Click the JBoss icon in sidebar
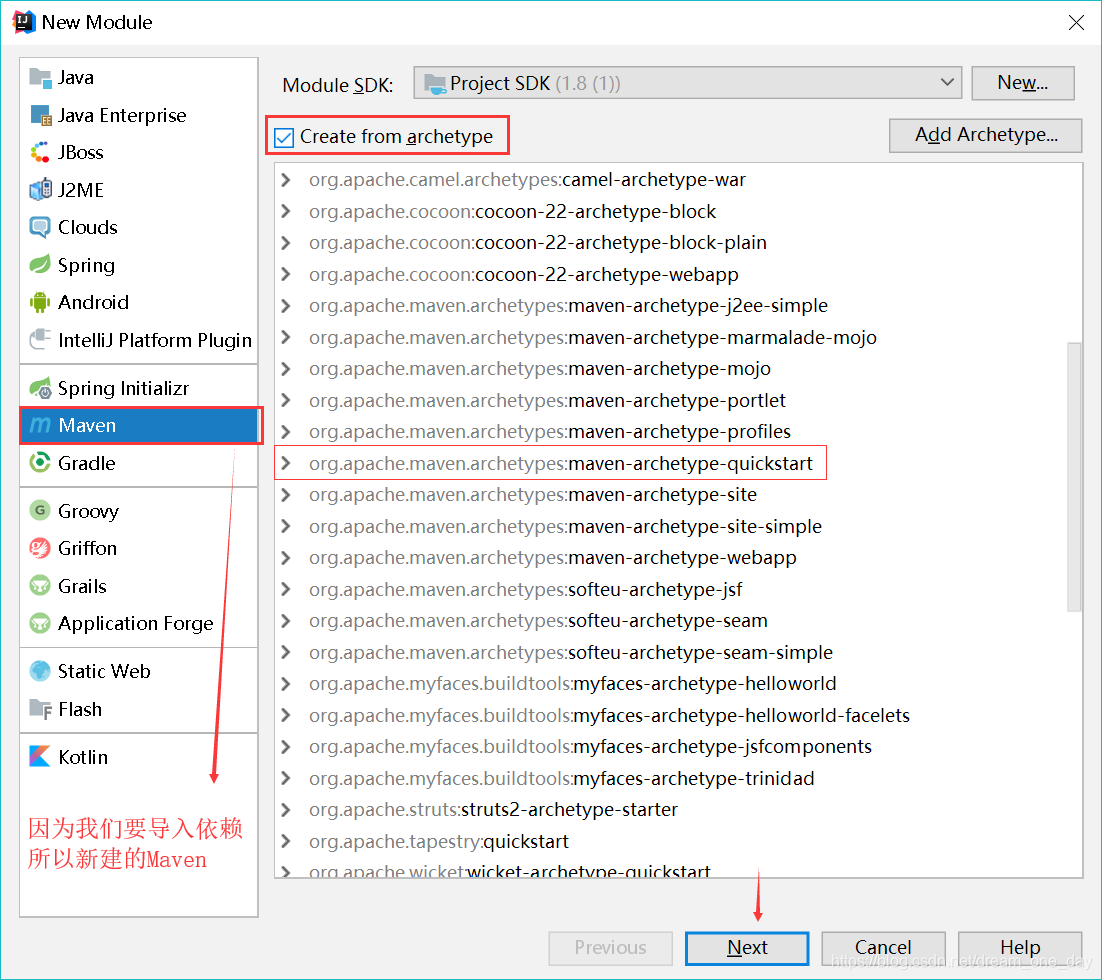Screen dimensions: 1102x980 point(40,153)
